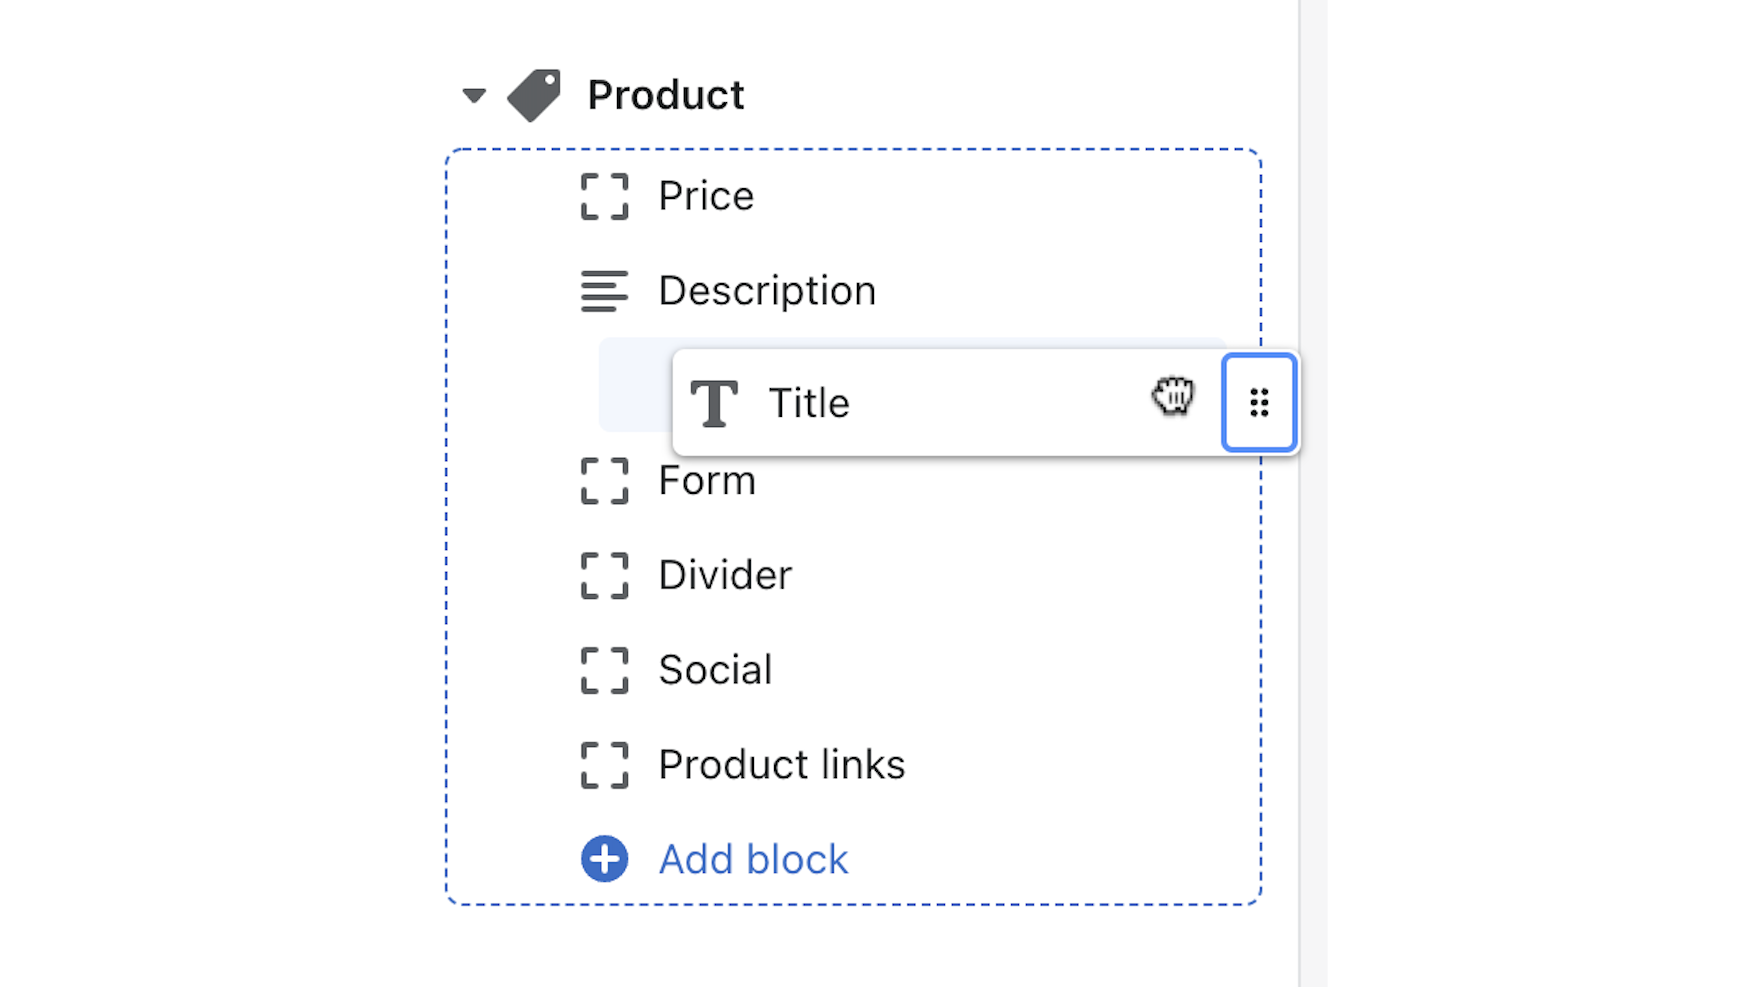
Task: Select the Description block text icon
Action: click(604, 292)
